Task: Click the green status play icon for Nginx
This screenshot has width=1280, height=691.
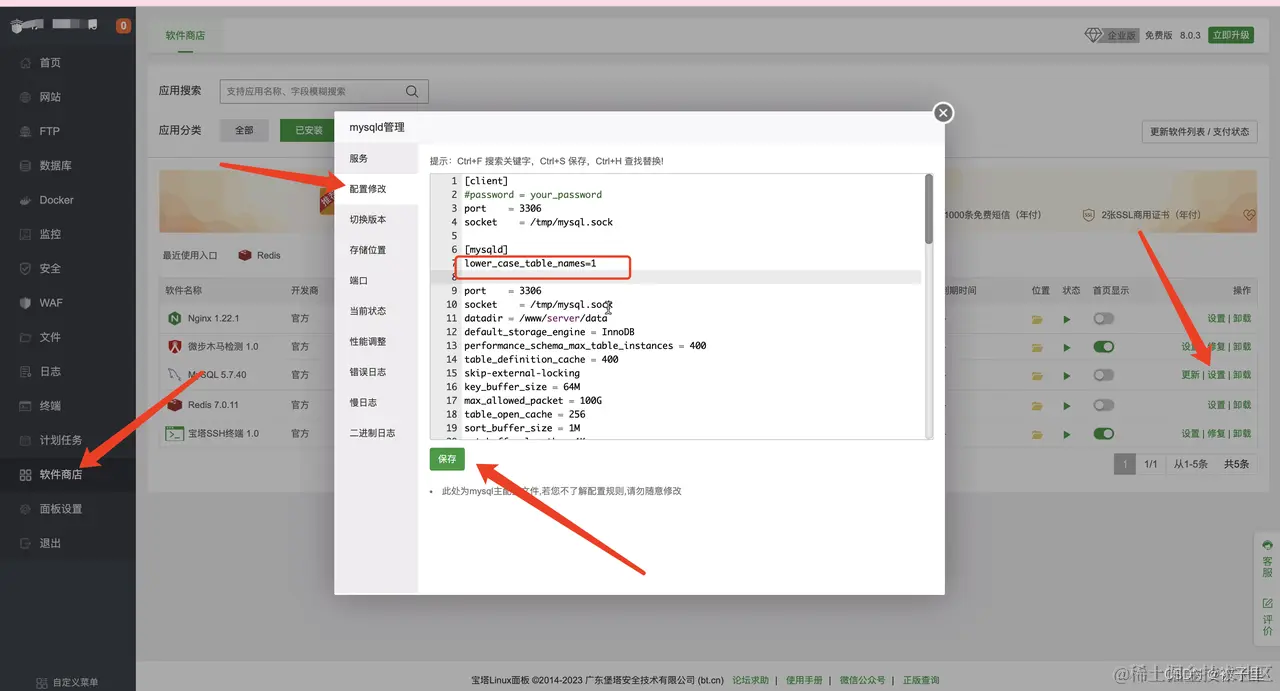Action: [1067, 319]
